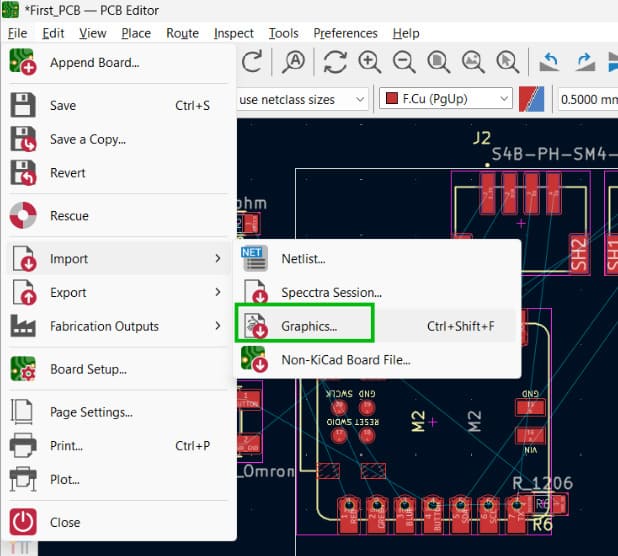Open the Tools menu
Viewport: 618px width, 556px height.
[x=283, y=33]
